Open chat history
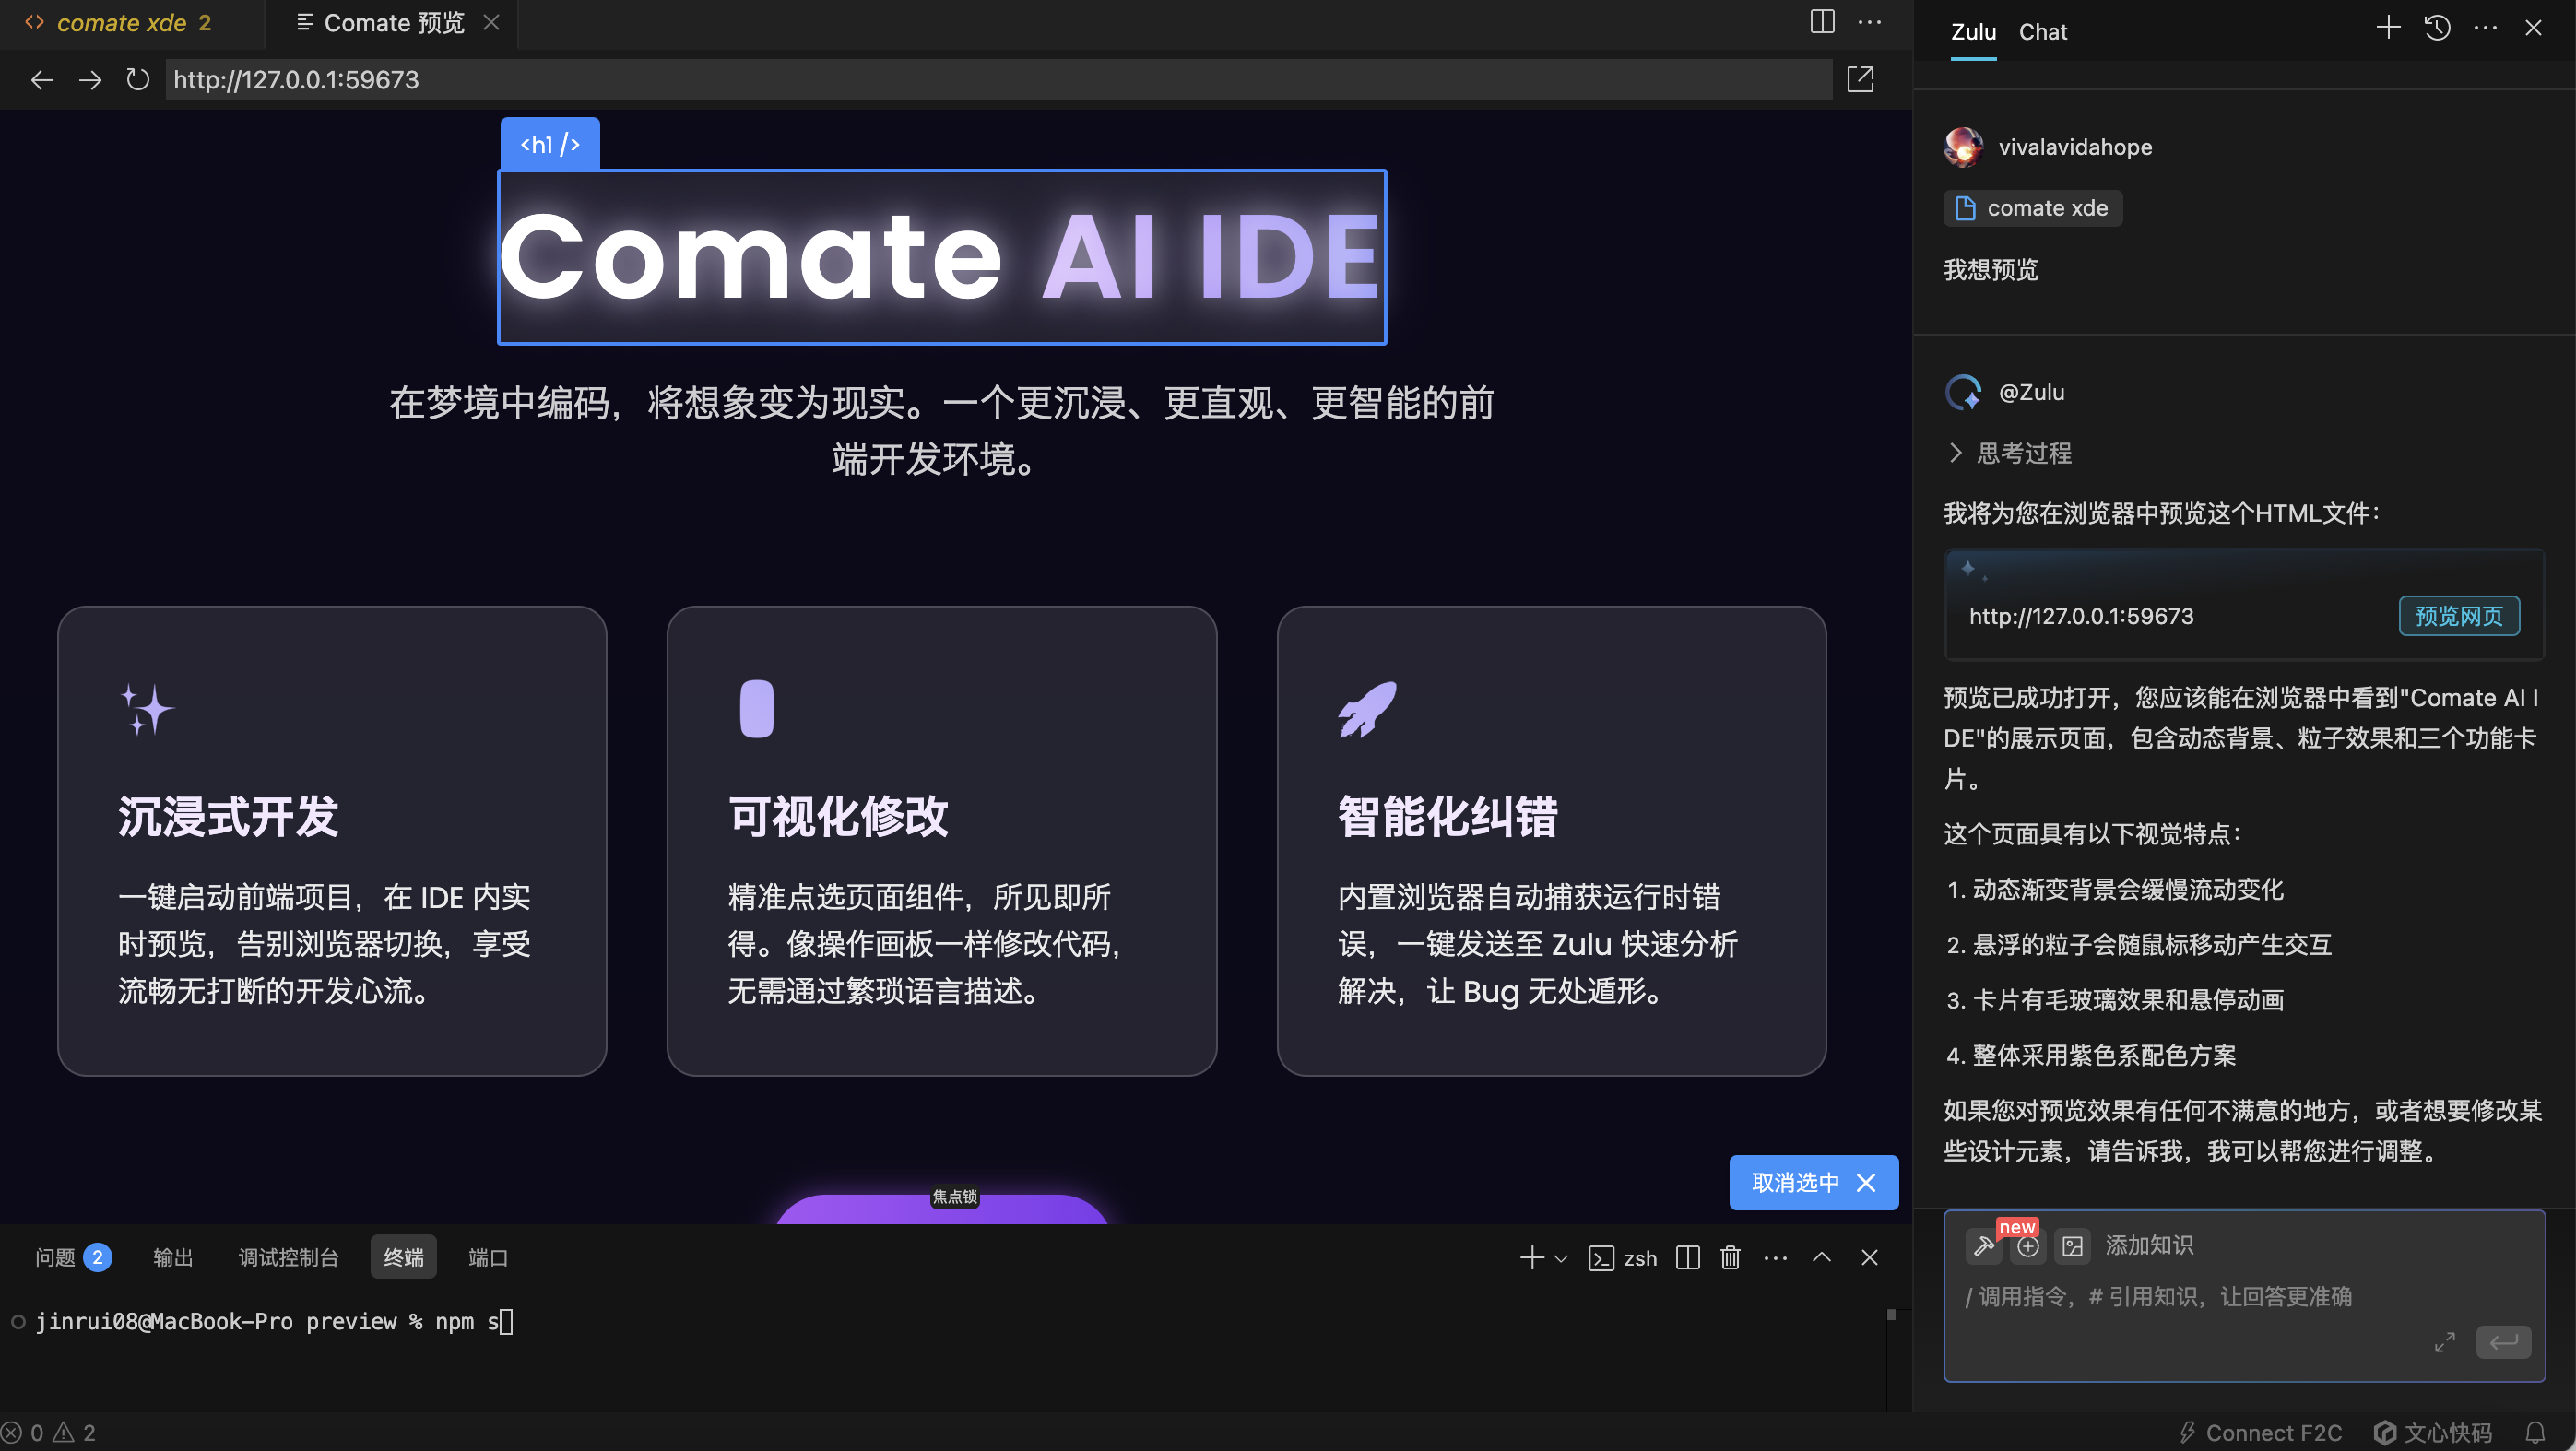This screenshot has height=1451, width=2576. (2438, 28)
